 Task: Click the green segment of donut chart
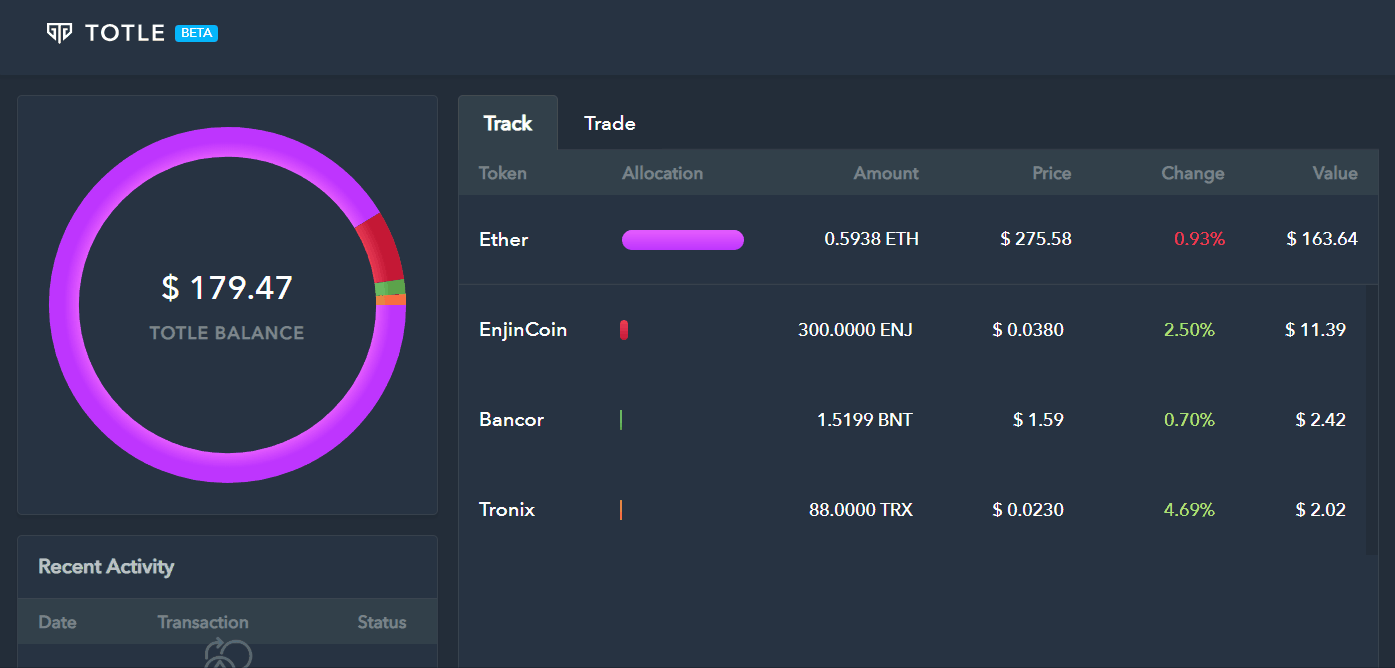pyautogui.click(x=390, y=288)
